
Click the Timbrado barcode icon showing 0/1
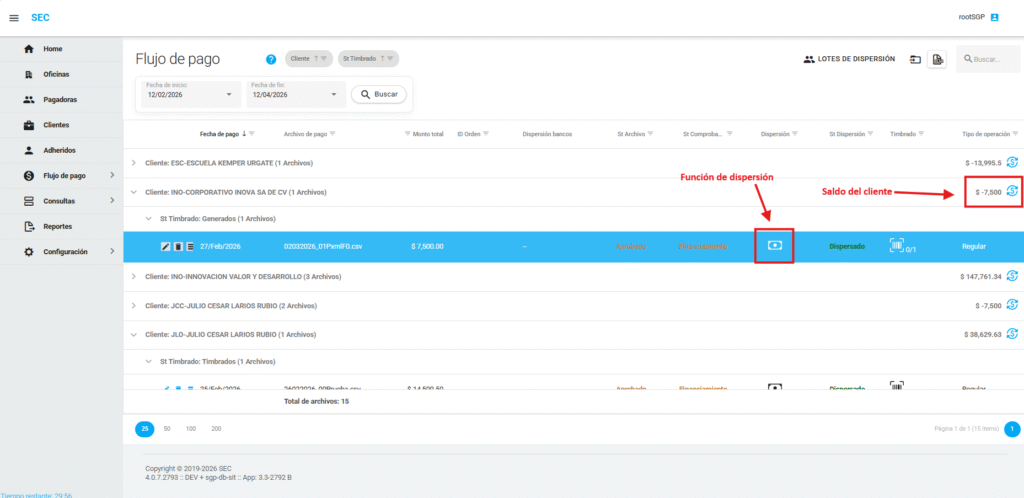tap(897, 245)
